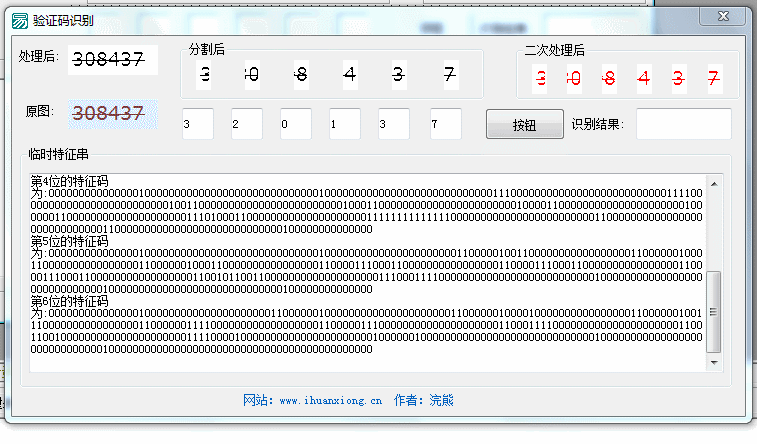Click the 原图 original captcha image
The image size is (757, 444).
(x=112, y=114)
